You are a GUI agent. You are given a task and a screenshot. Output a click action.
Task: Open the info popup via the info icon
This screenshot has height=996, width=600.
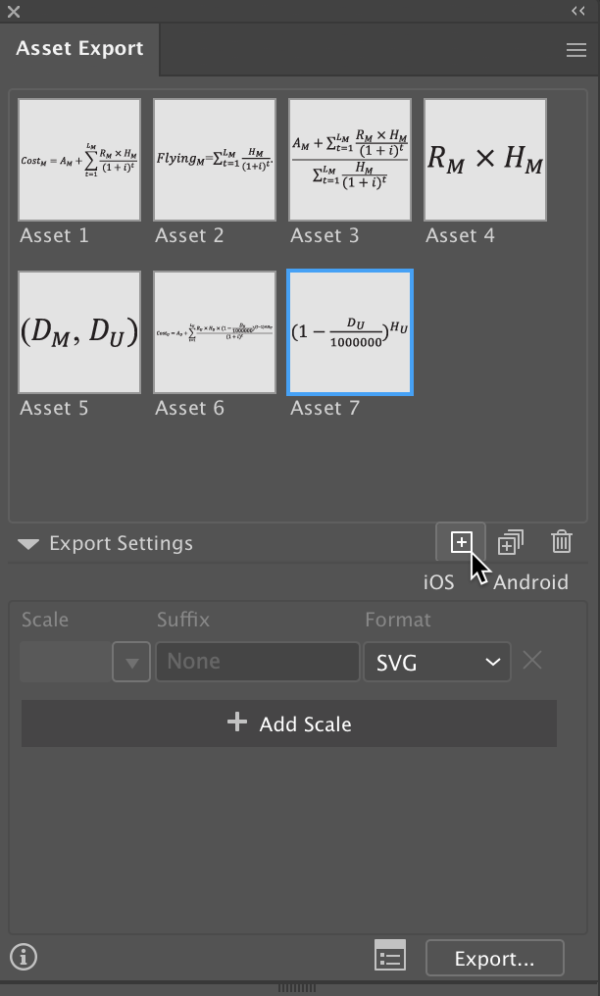point(22,957)
